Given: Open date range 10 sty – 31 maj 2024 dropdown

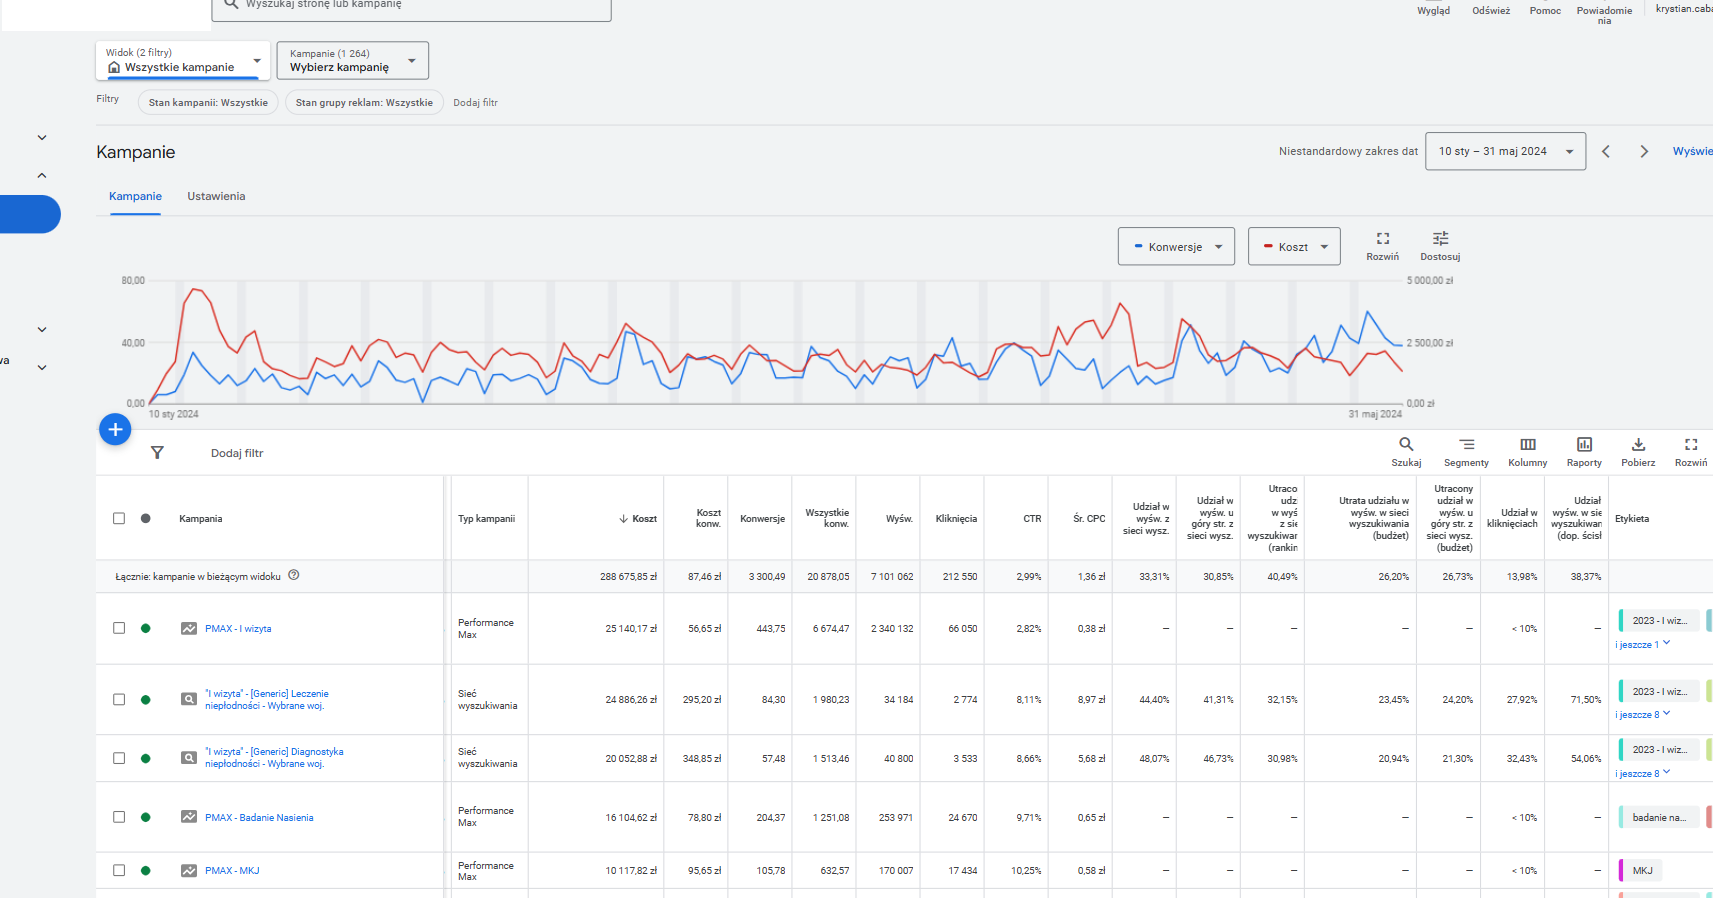Looking at the screenshot, I should tap(1505, 152).
